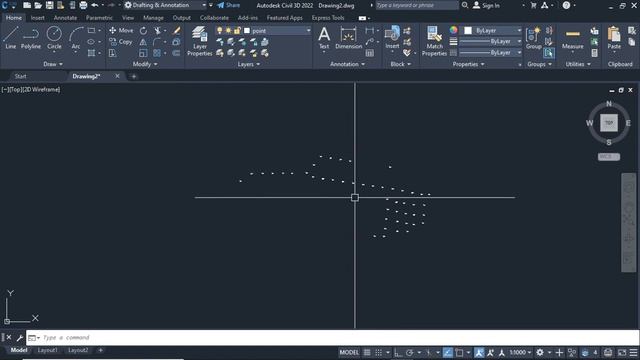Expand the Modify panel
Screen dimensions: 640x360
[145, 64]
